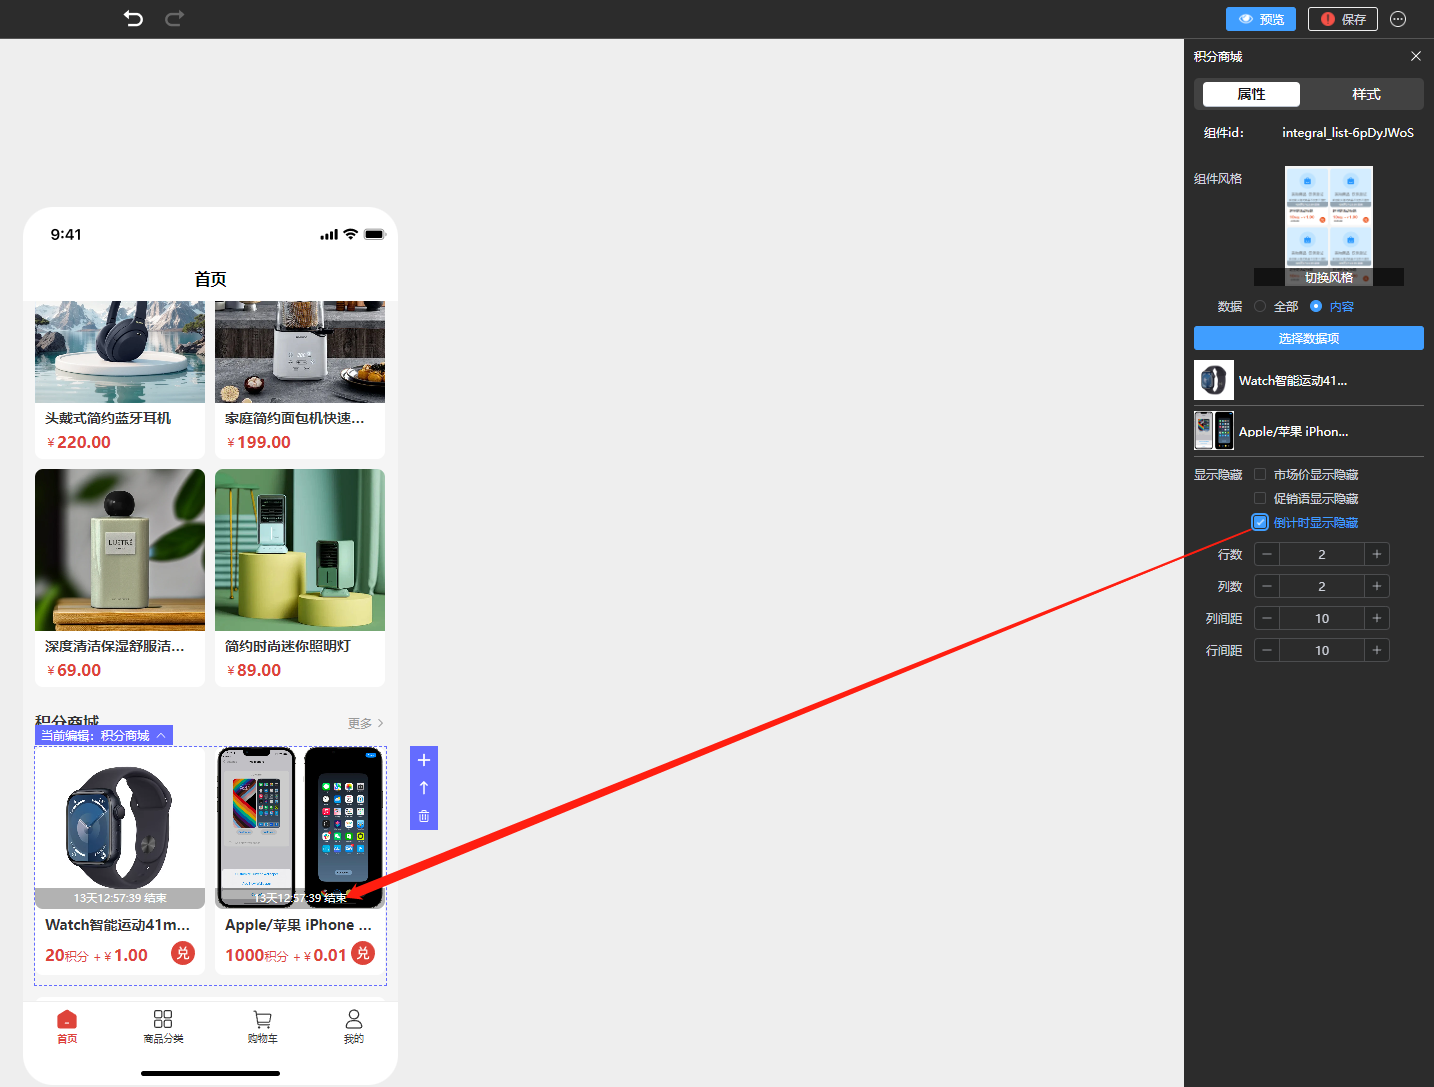Screen dimensions: 1434x1087
Task: Click the redo arrow icon
Action: pos(174,18)
